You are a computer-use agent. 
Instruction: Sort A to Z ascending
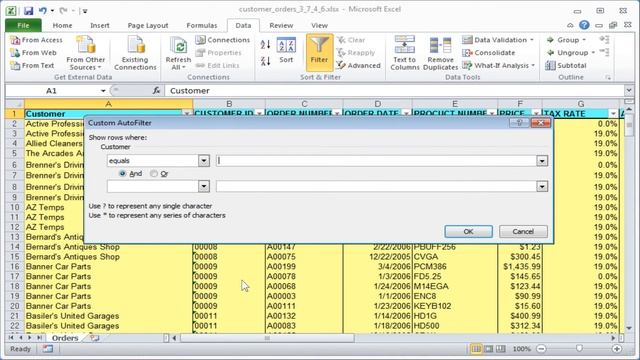[x=265, y=44]
